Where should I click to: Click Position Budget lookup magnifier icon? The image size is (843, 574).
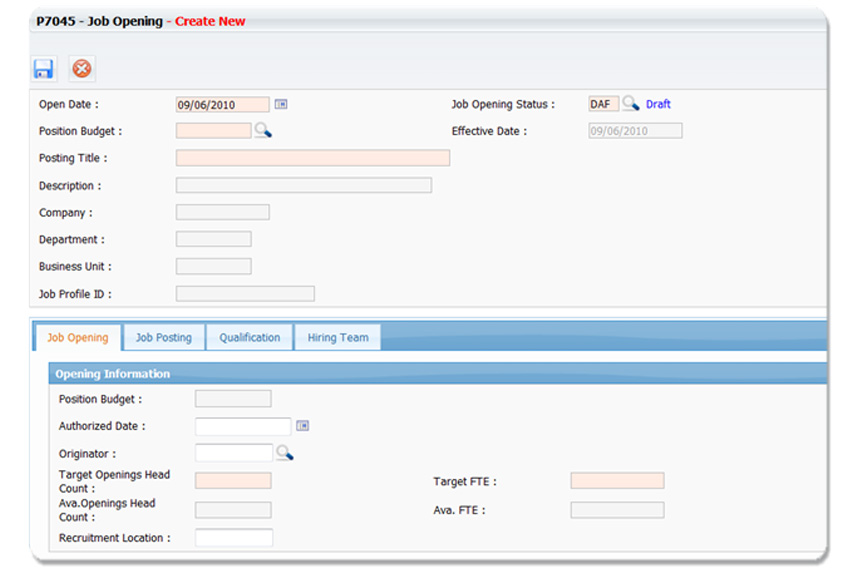pos(262,130)
